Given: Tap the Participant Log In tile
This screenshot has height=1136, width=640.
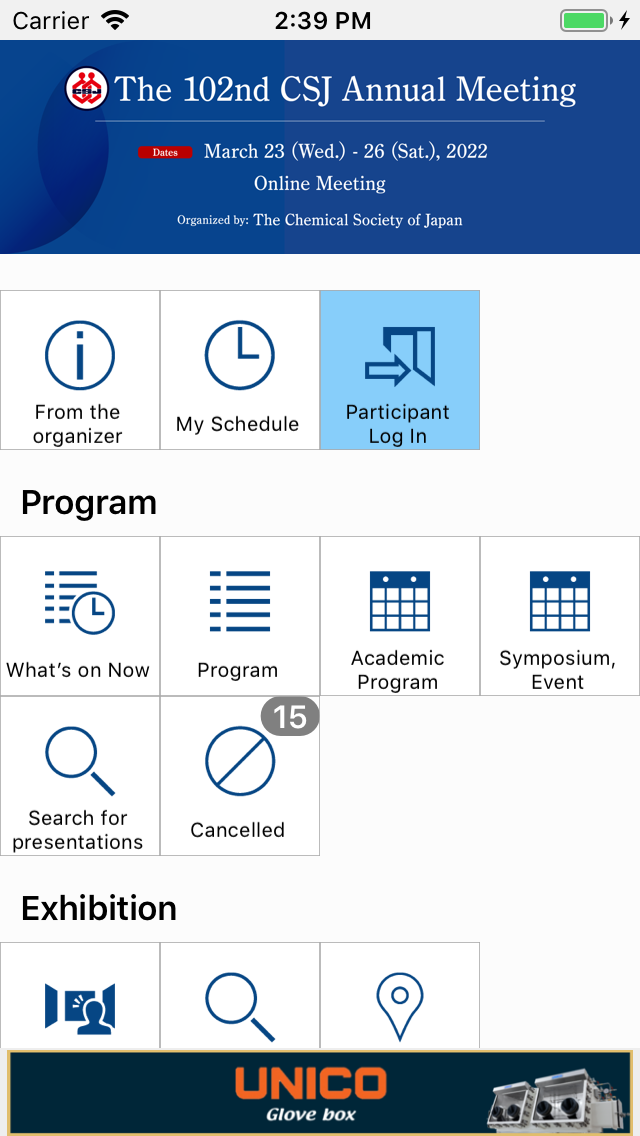Looking at the screenshot, I should (400, 370).
